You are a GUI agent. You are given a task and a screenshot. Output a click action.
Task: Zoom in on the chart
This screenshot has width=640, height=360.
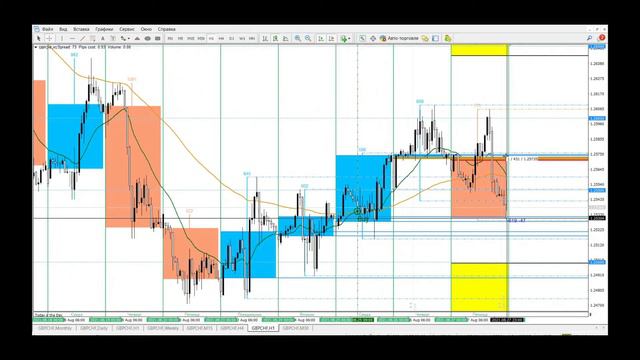pyautogui.click(x=298, y=38)
